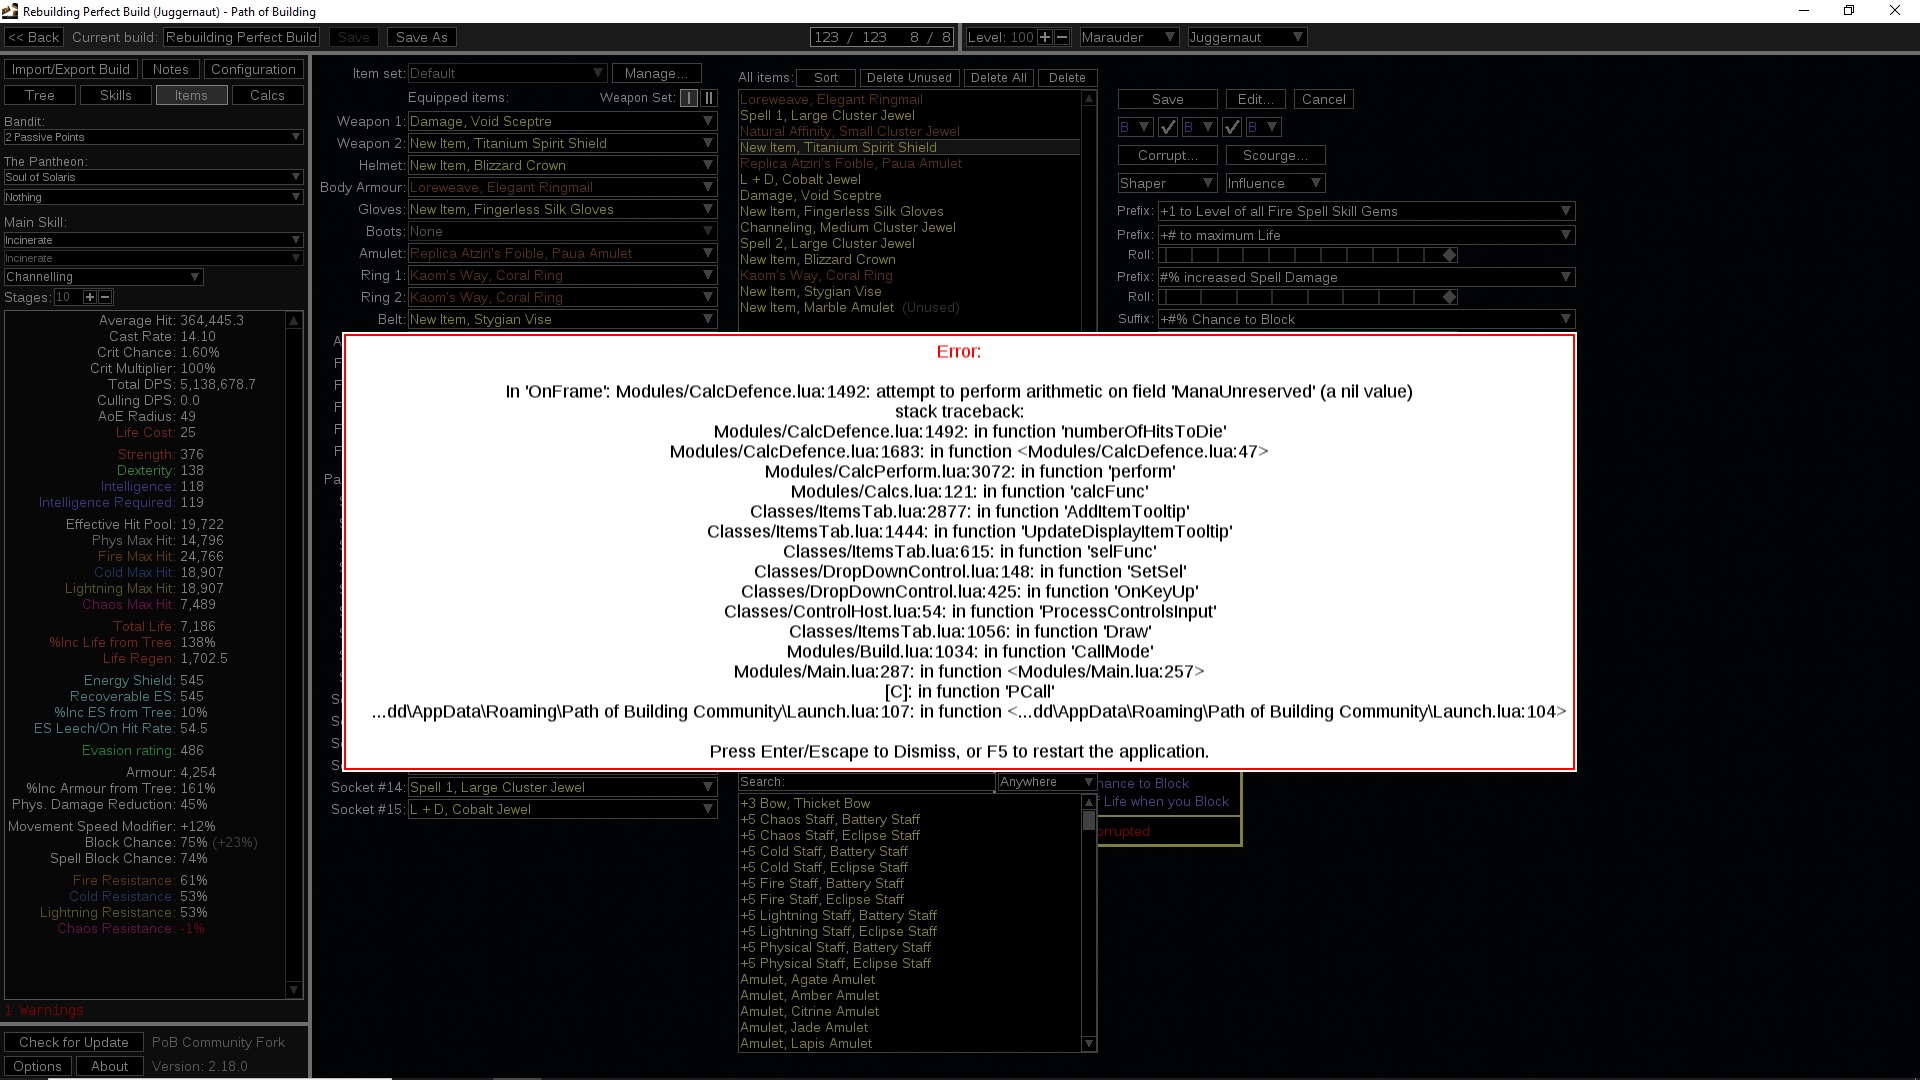Switch to the Calcs tab
This screenshot has width=1920, height=1080.
pos(267,95)
